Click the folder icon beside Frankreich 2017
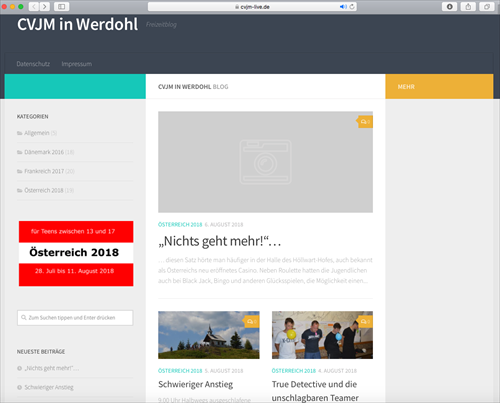The image size is (500, 403). point(19,171)
